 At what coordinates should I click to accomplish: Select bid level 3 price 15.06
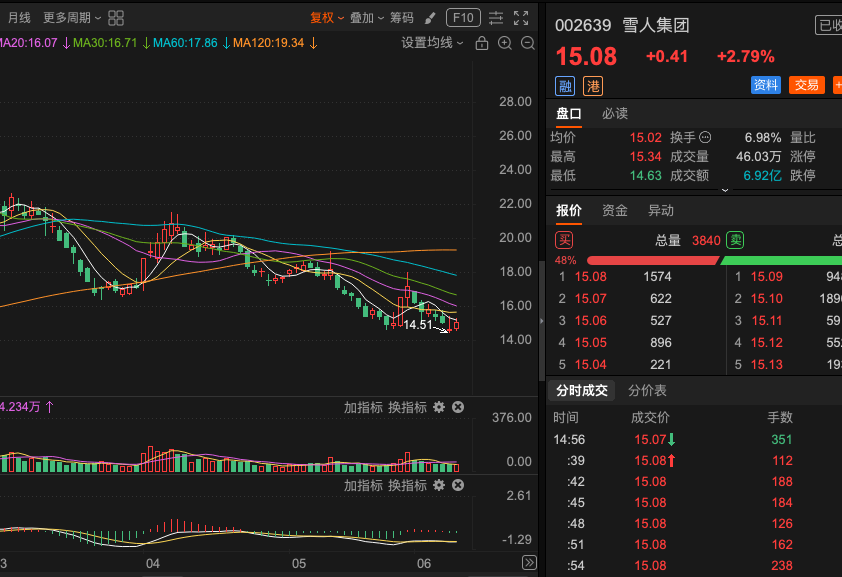[591, 321]
